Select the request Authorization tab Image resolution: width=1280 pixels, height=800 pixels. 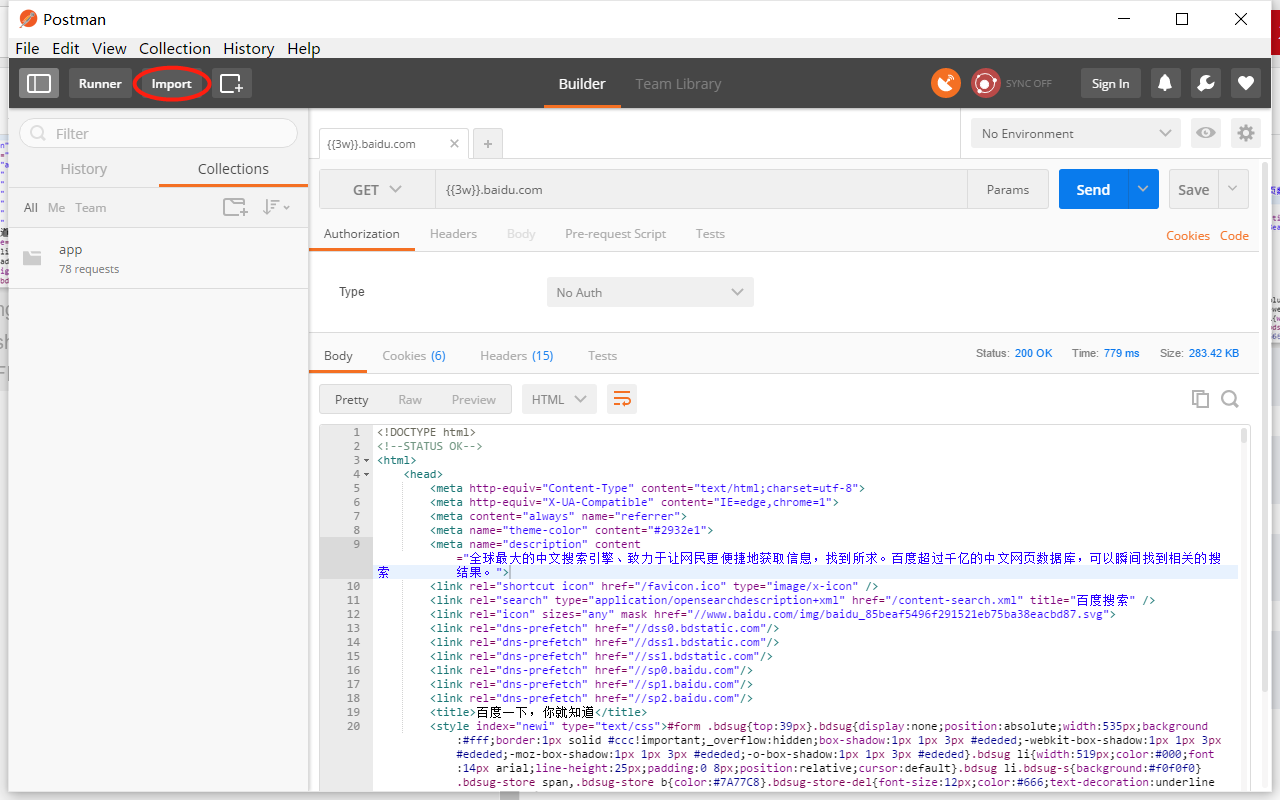point(362,233)
